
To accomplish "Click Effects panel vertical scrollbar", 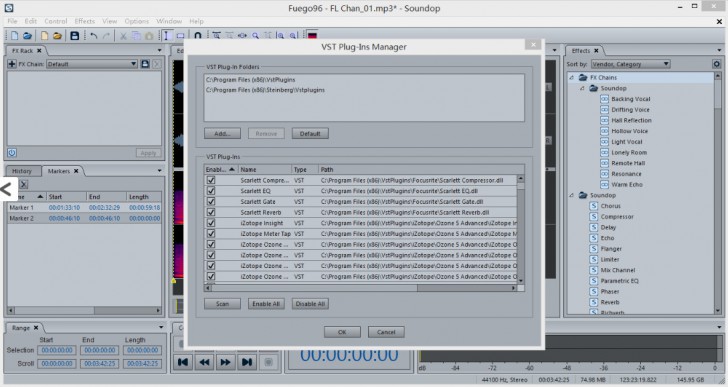I will 718,193.
